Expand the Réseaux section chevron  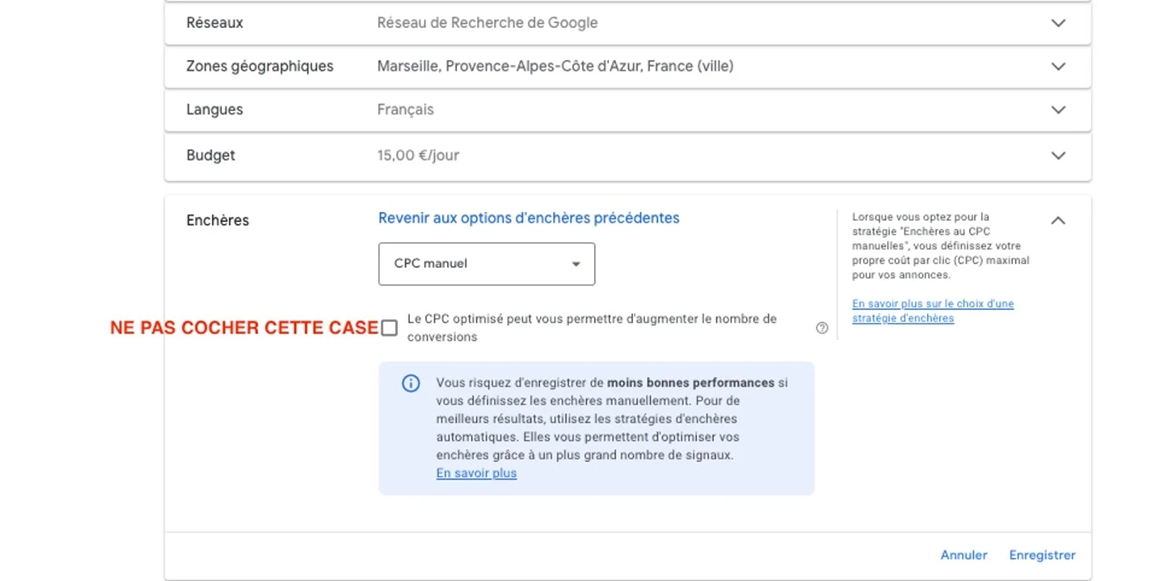1058,23
